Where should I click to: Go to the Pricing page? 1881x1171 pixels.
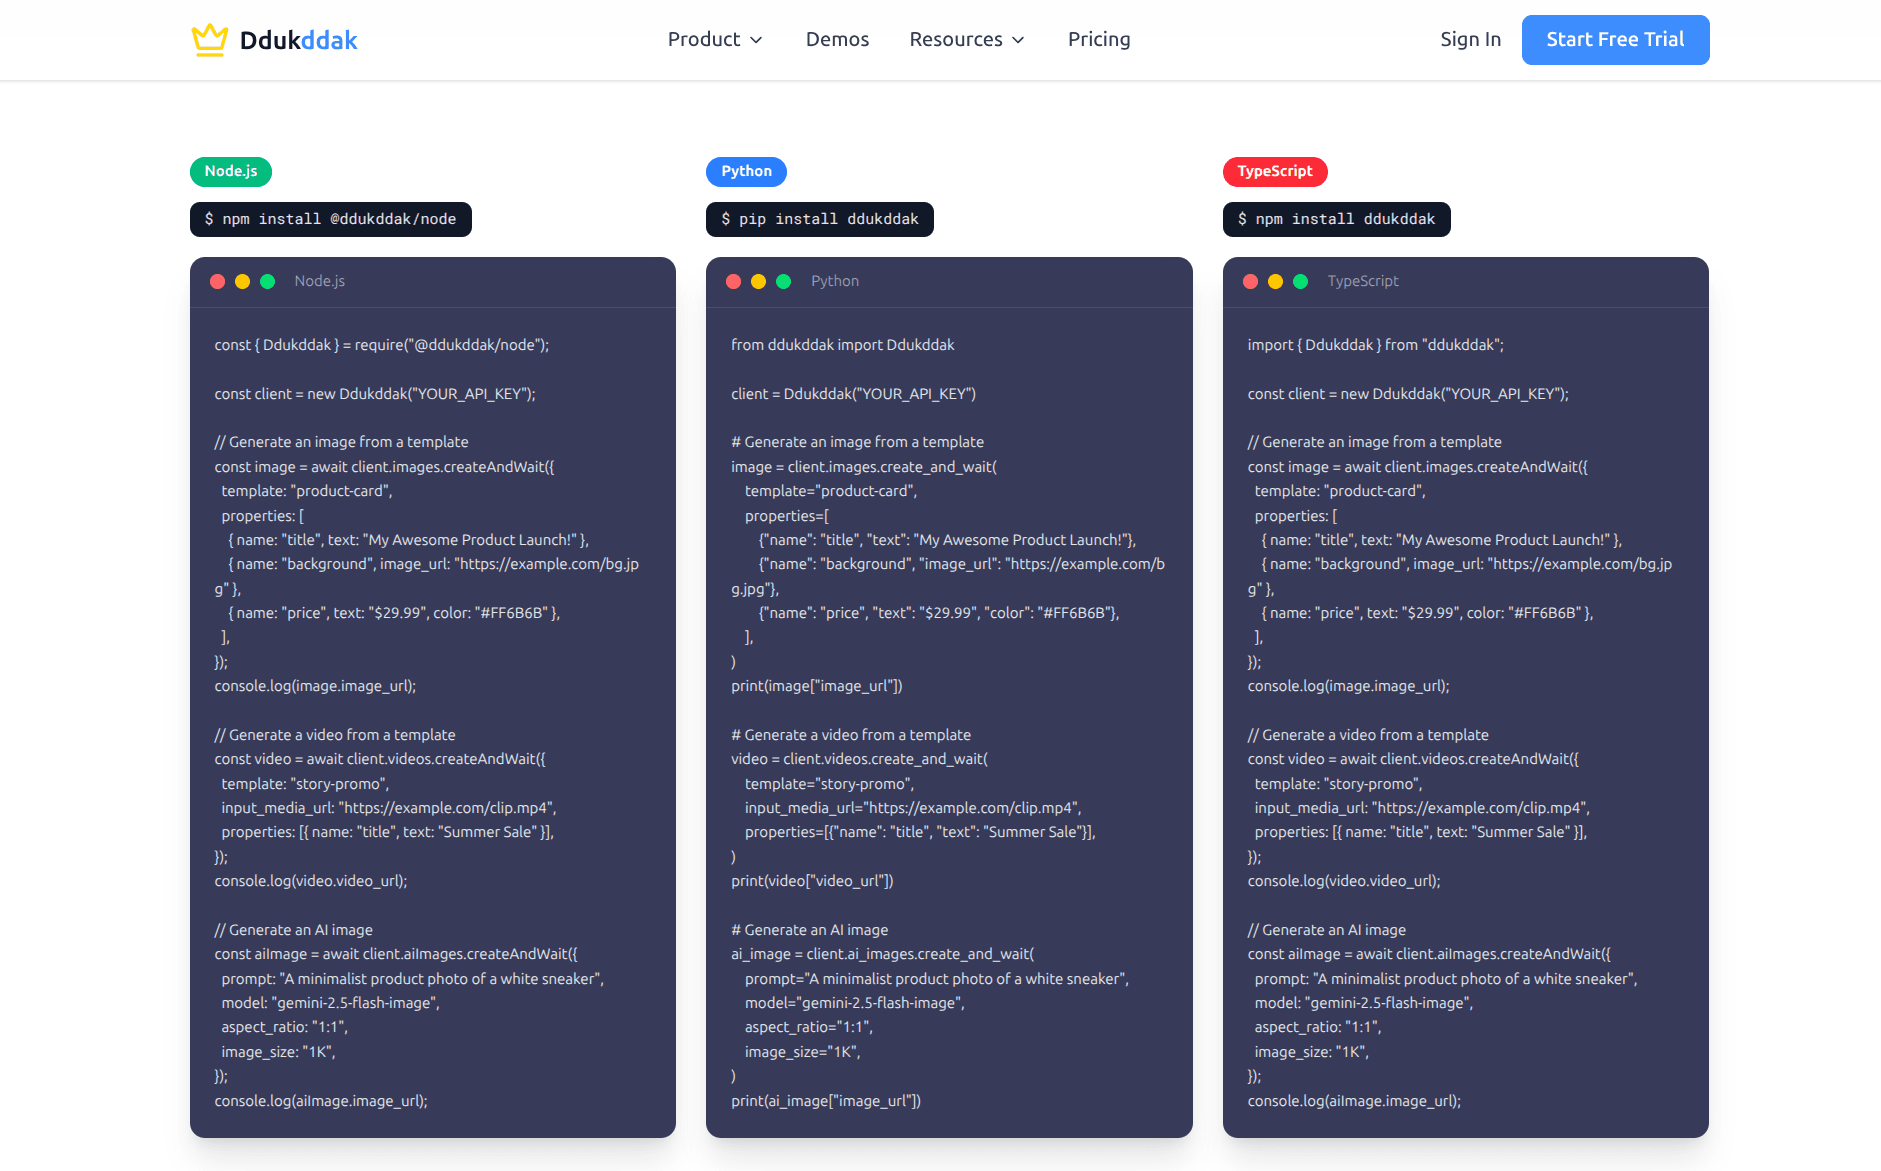tap(1098, 39)
